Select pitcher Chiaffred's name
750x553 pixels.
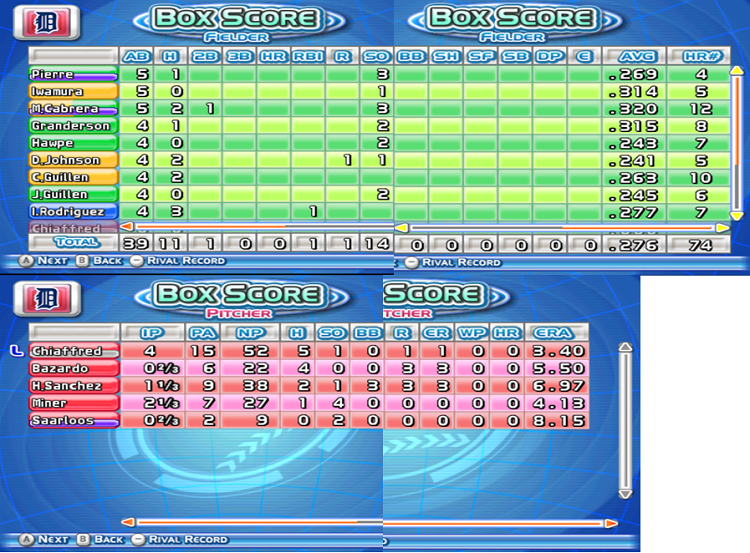pos(74,351)
